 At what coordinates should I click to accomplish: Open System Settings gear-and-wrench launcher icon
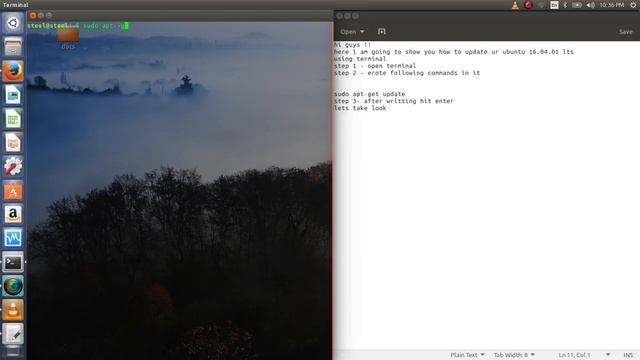[13, 167]
